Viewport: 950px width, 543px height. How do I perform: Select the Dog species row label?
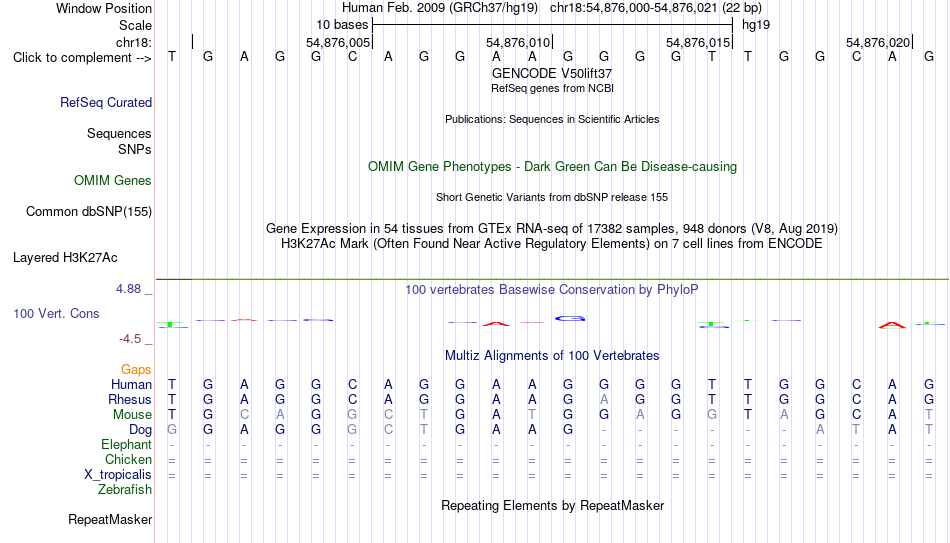coord(140,430)
